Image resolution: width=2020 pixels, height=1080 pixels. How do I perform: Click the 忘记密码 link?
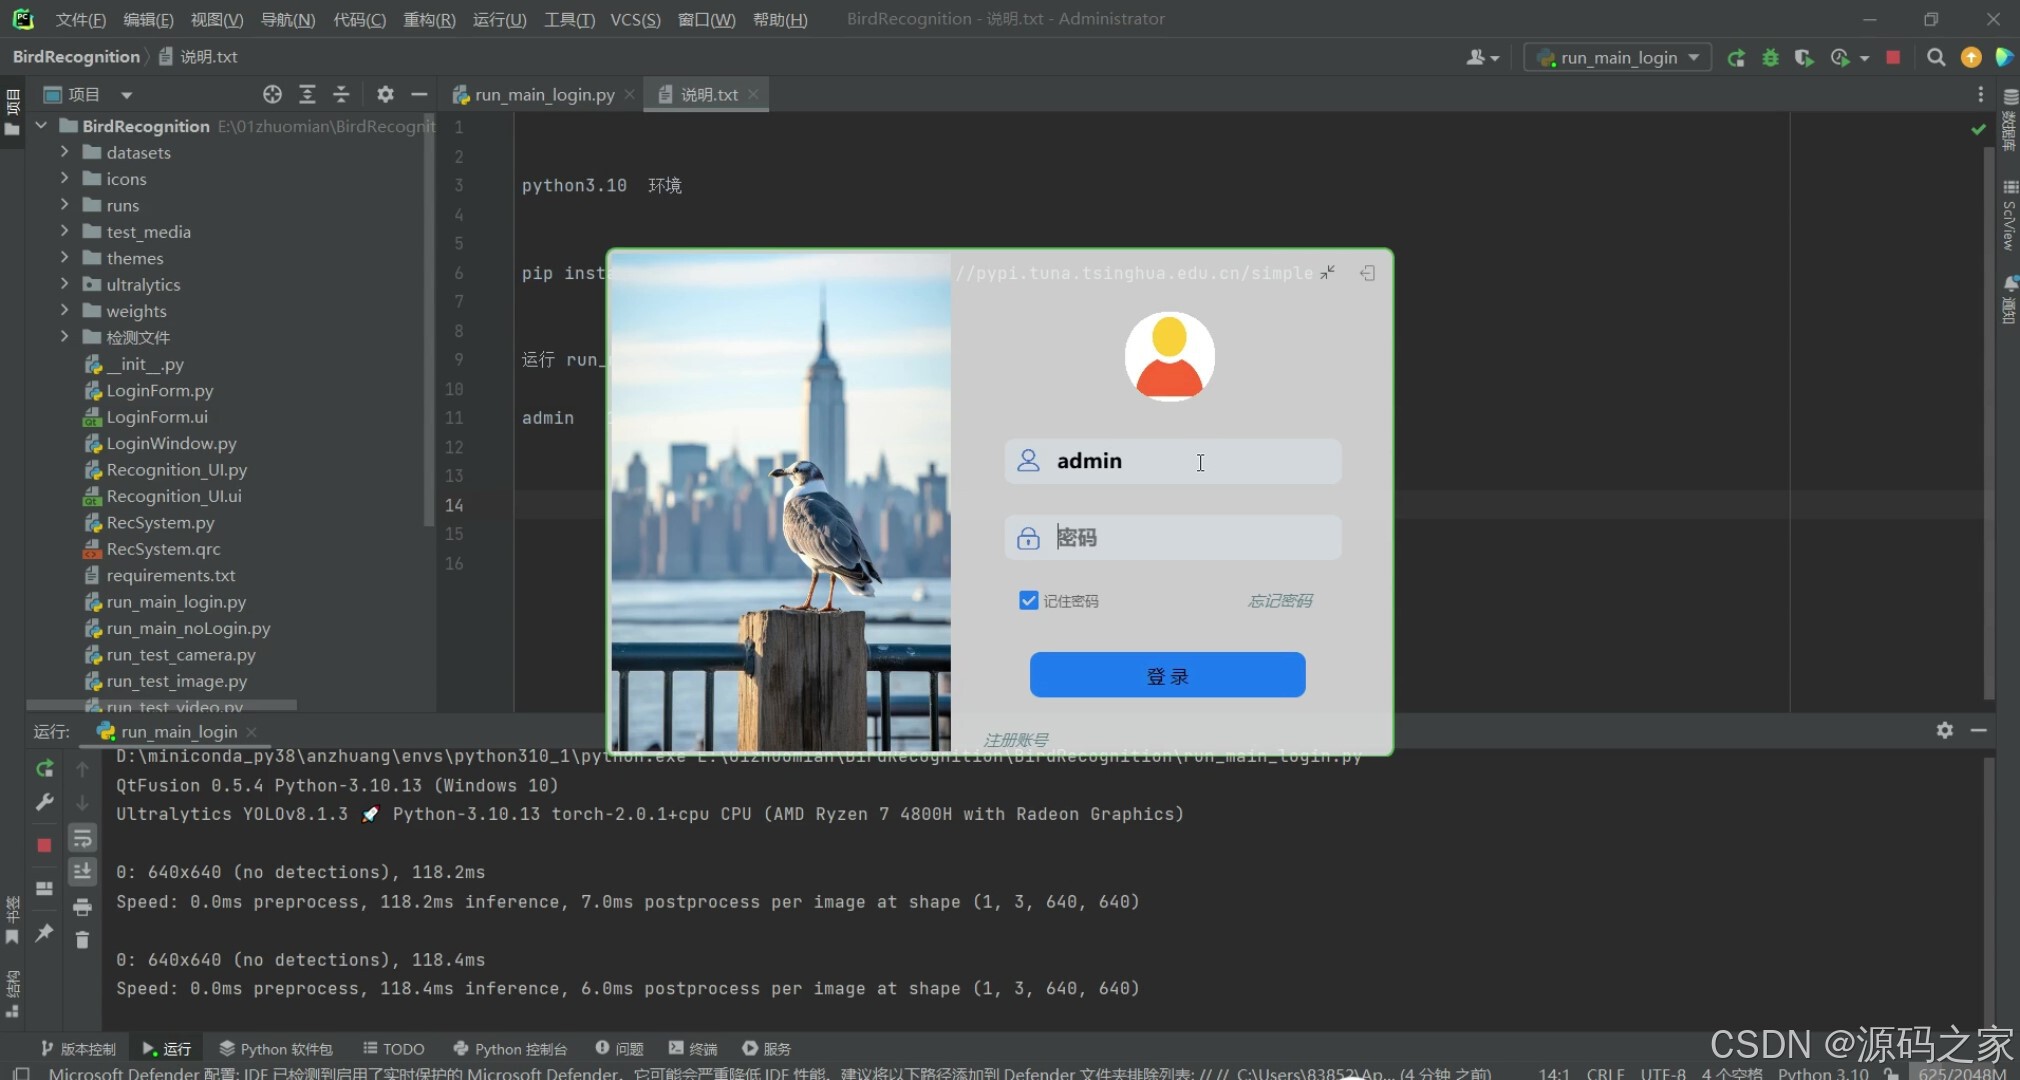1279,600
